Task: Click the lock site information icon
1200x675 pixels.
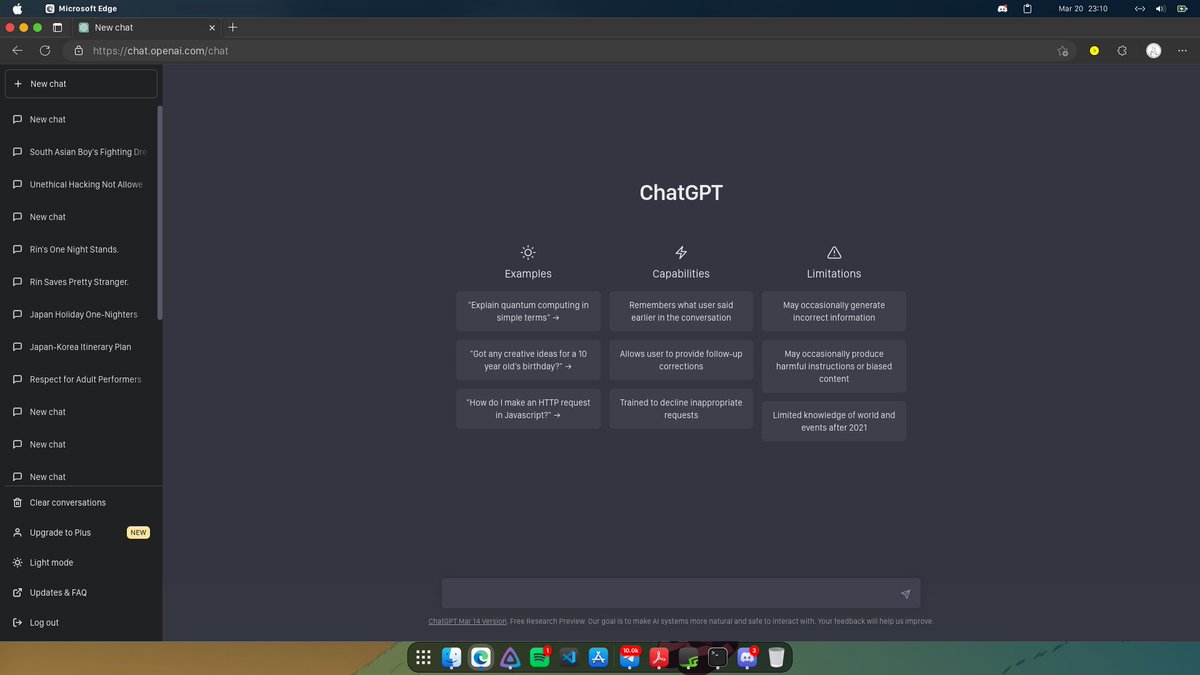Action: click(x=78, y=50)
